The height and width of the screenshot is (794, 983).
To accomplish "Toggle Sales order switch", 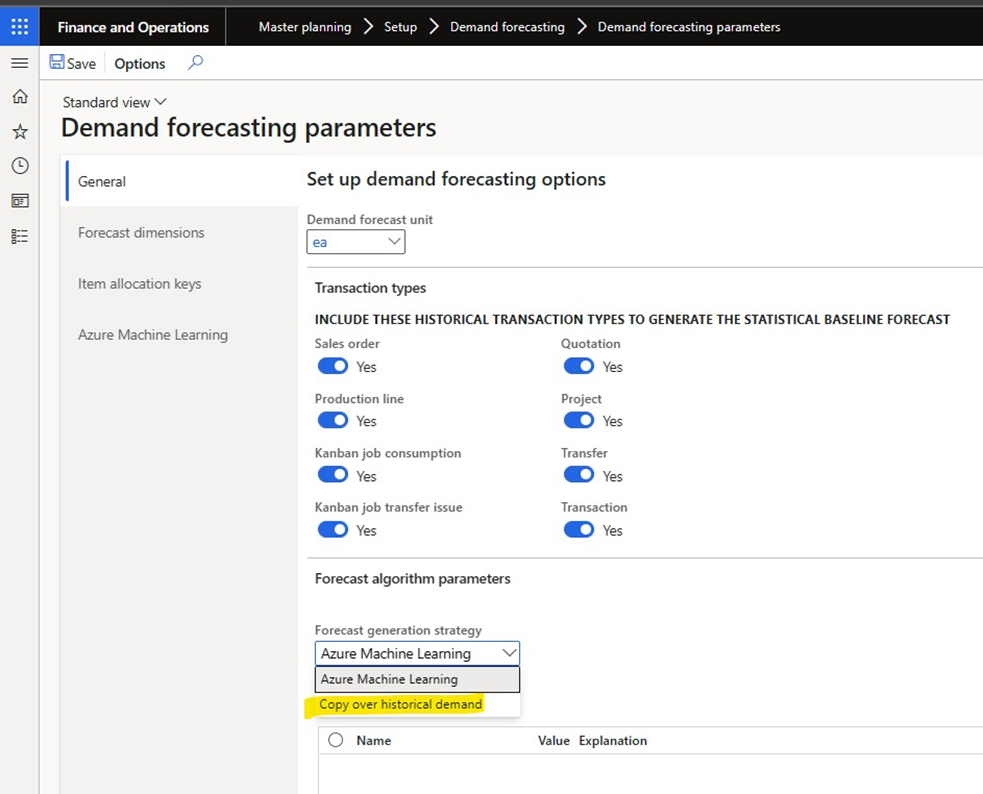I will [333, 366].
